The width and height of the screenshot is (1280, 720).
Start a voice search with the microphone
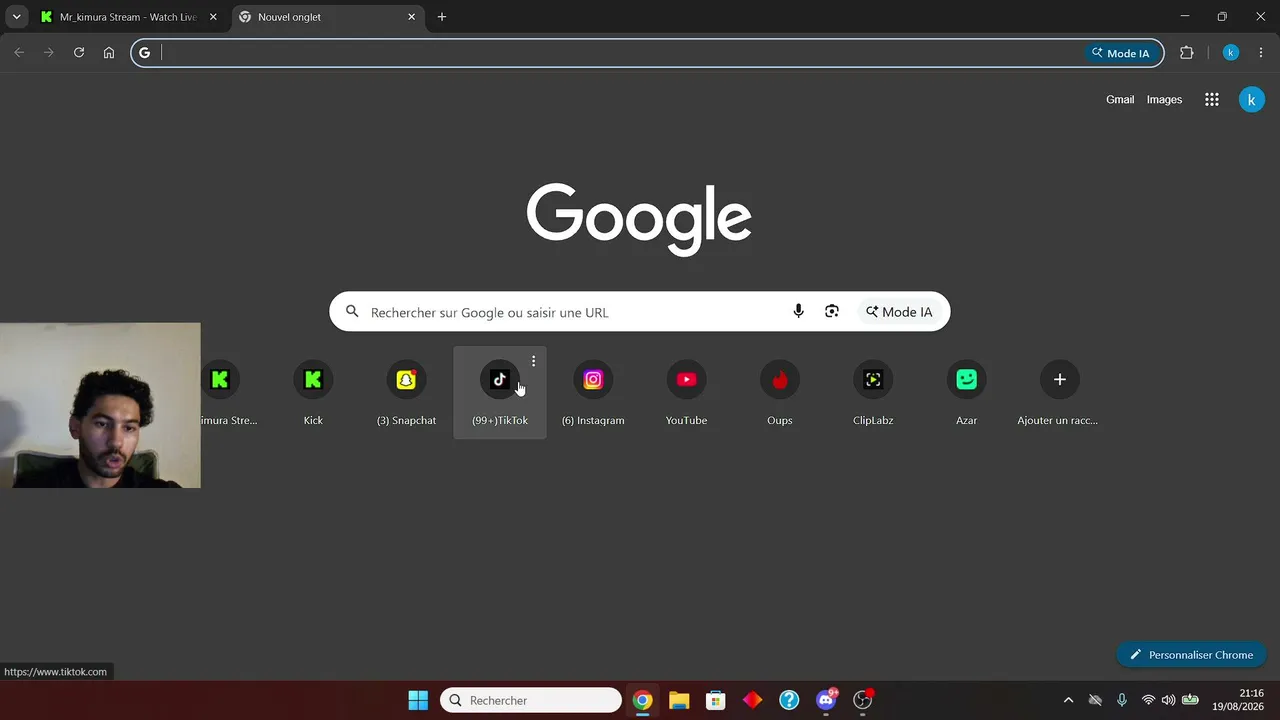798,312
